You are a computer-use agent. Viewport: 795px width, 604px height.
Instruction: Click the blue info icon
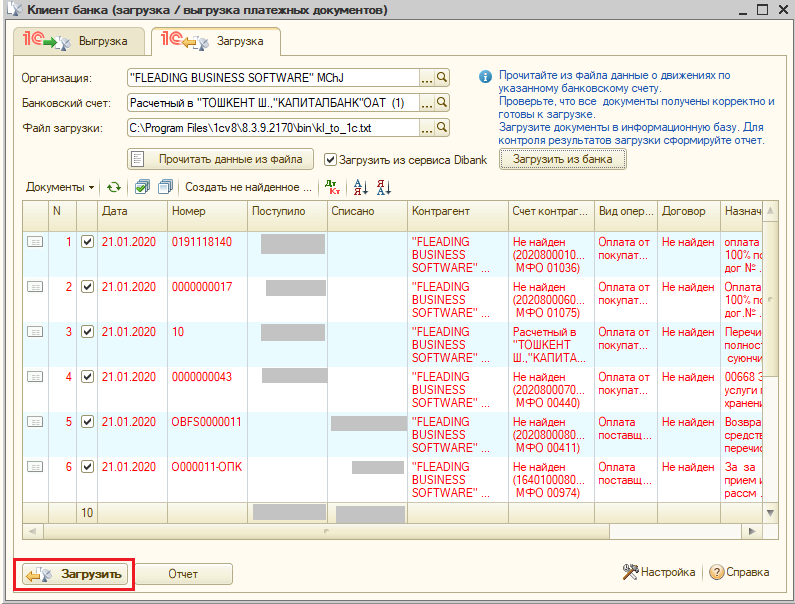tap(485, 77)
